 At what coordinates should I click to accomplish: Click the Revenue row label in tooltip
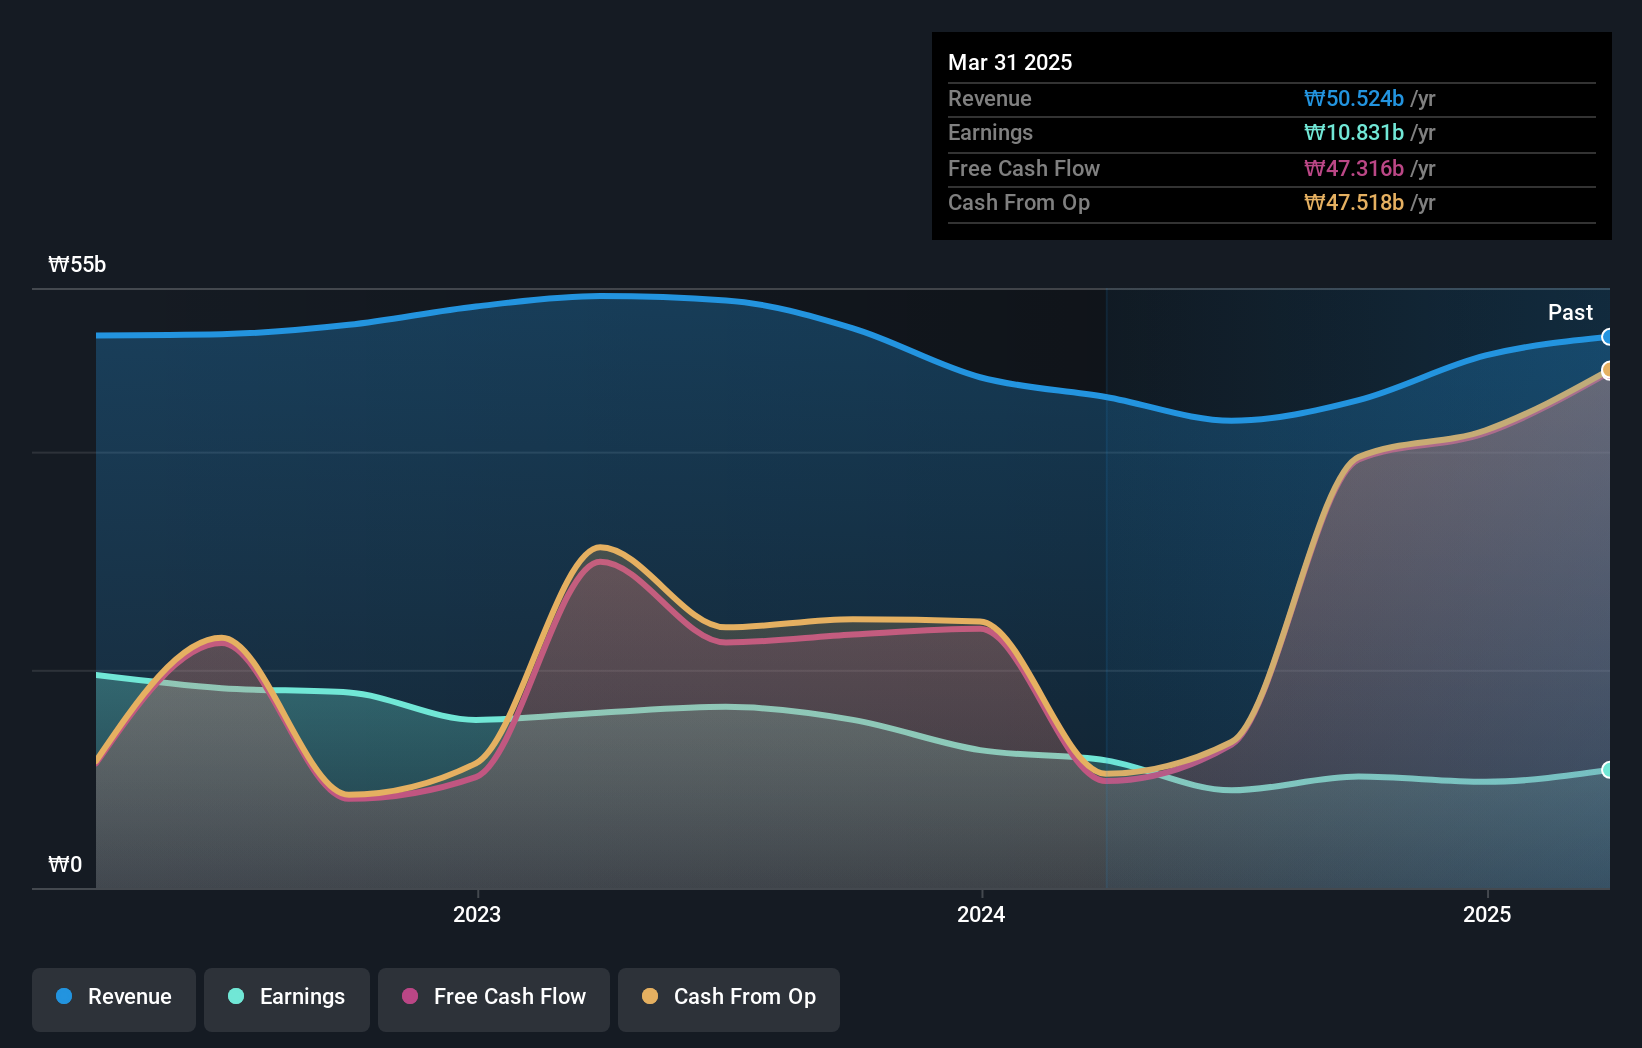pos(990,98)
